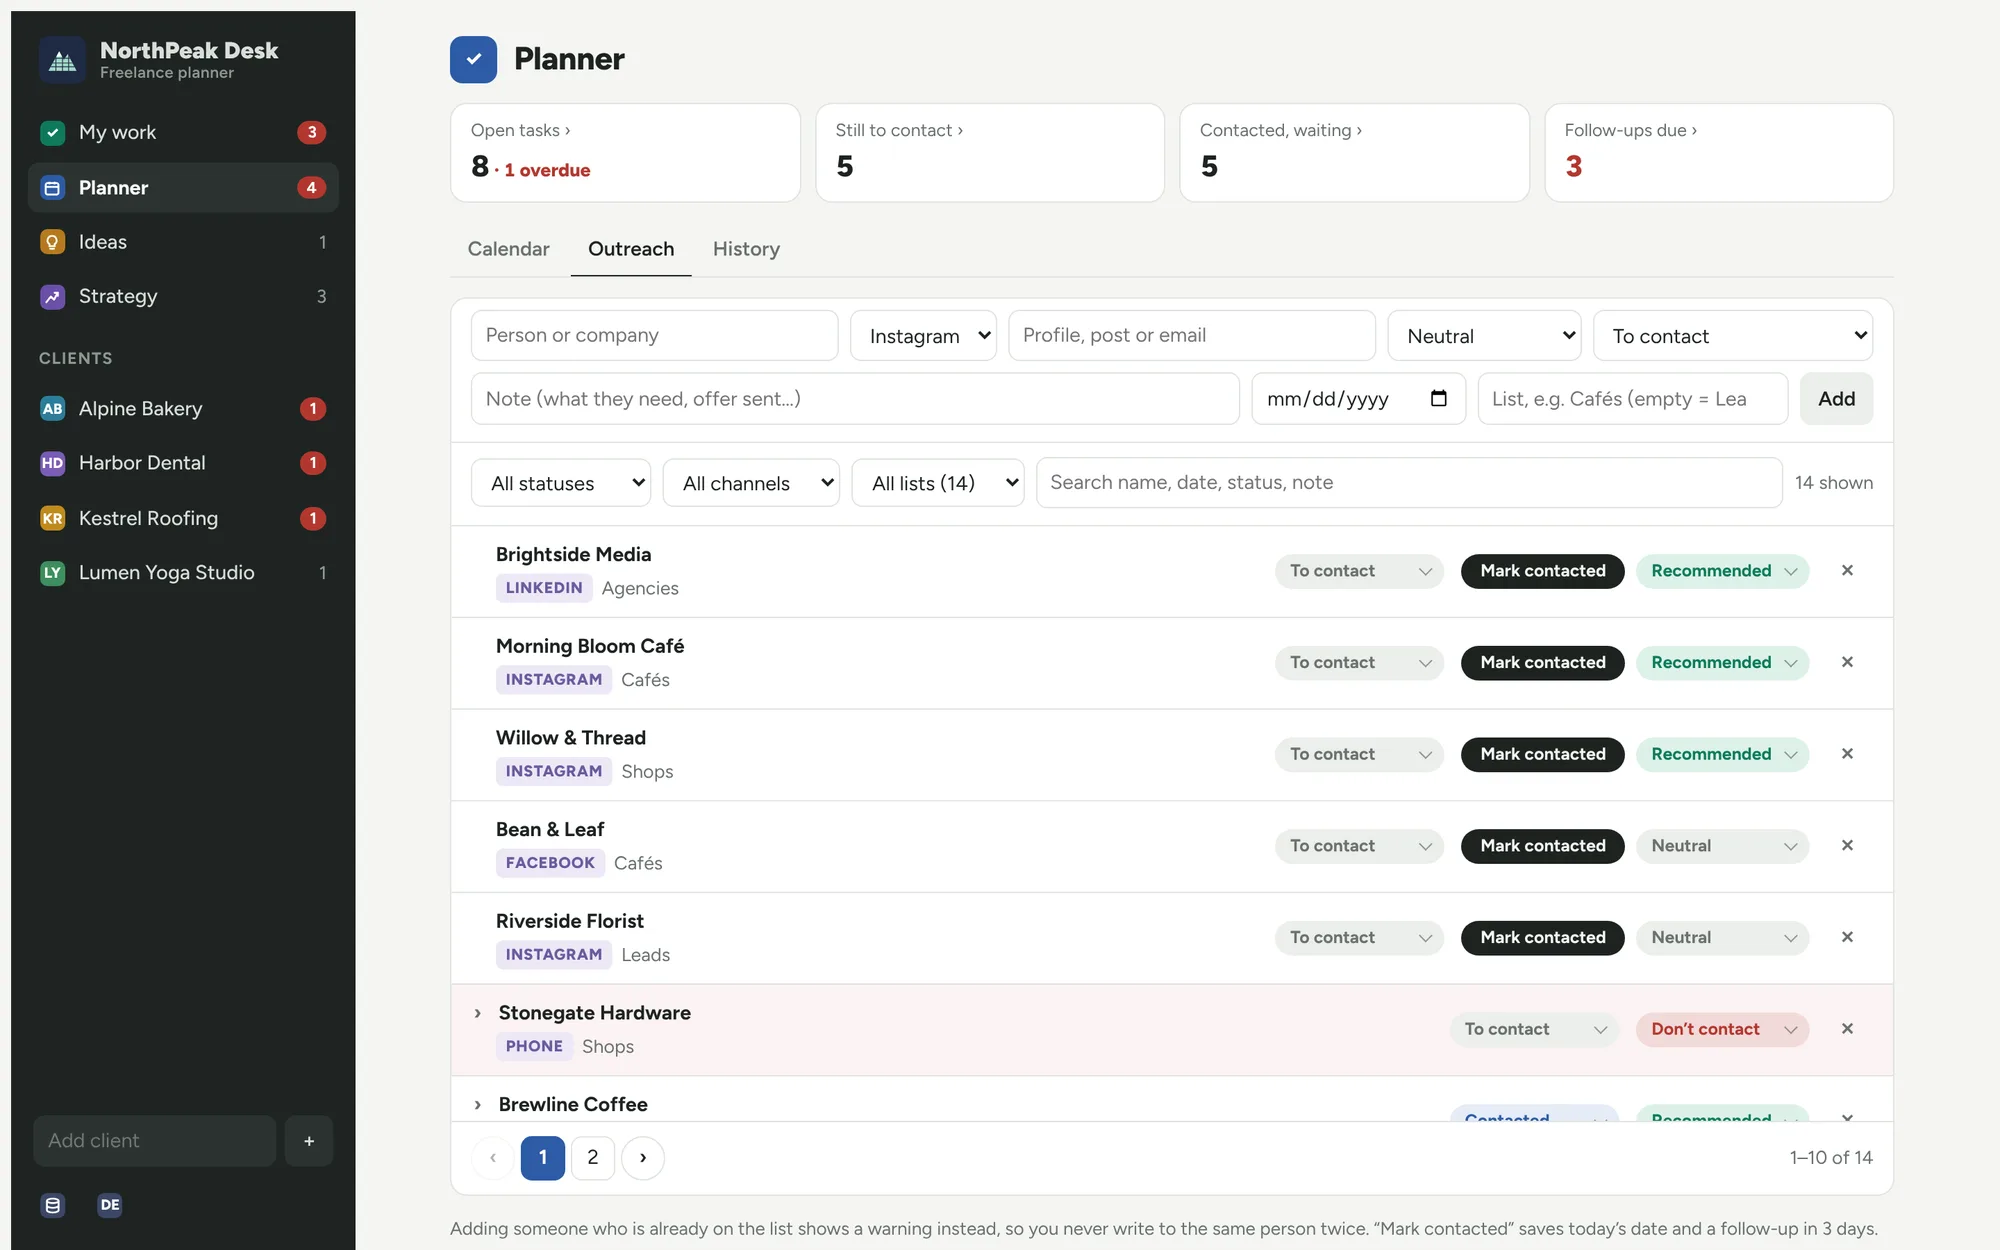Viewport: 2000px width, 1250px height.
Task: Go to next page with arrow button
Action: point(643,1158)
